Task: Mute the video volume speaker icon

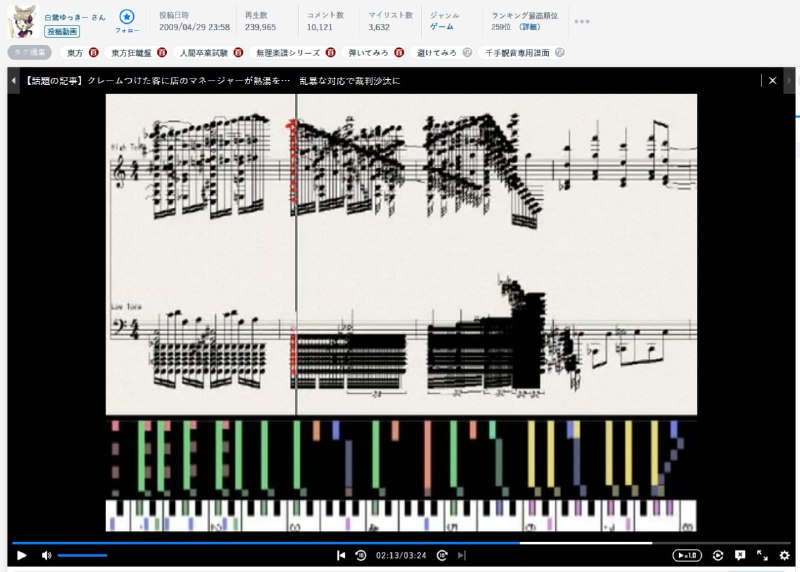Action: [x=46, y=555]
